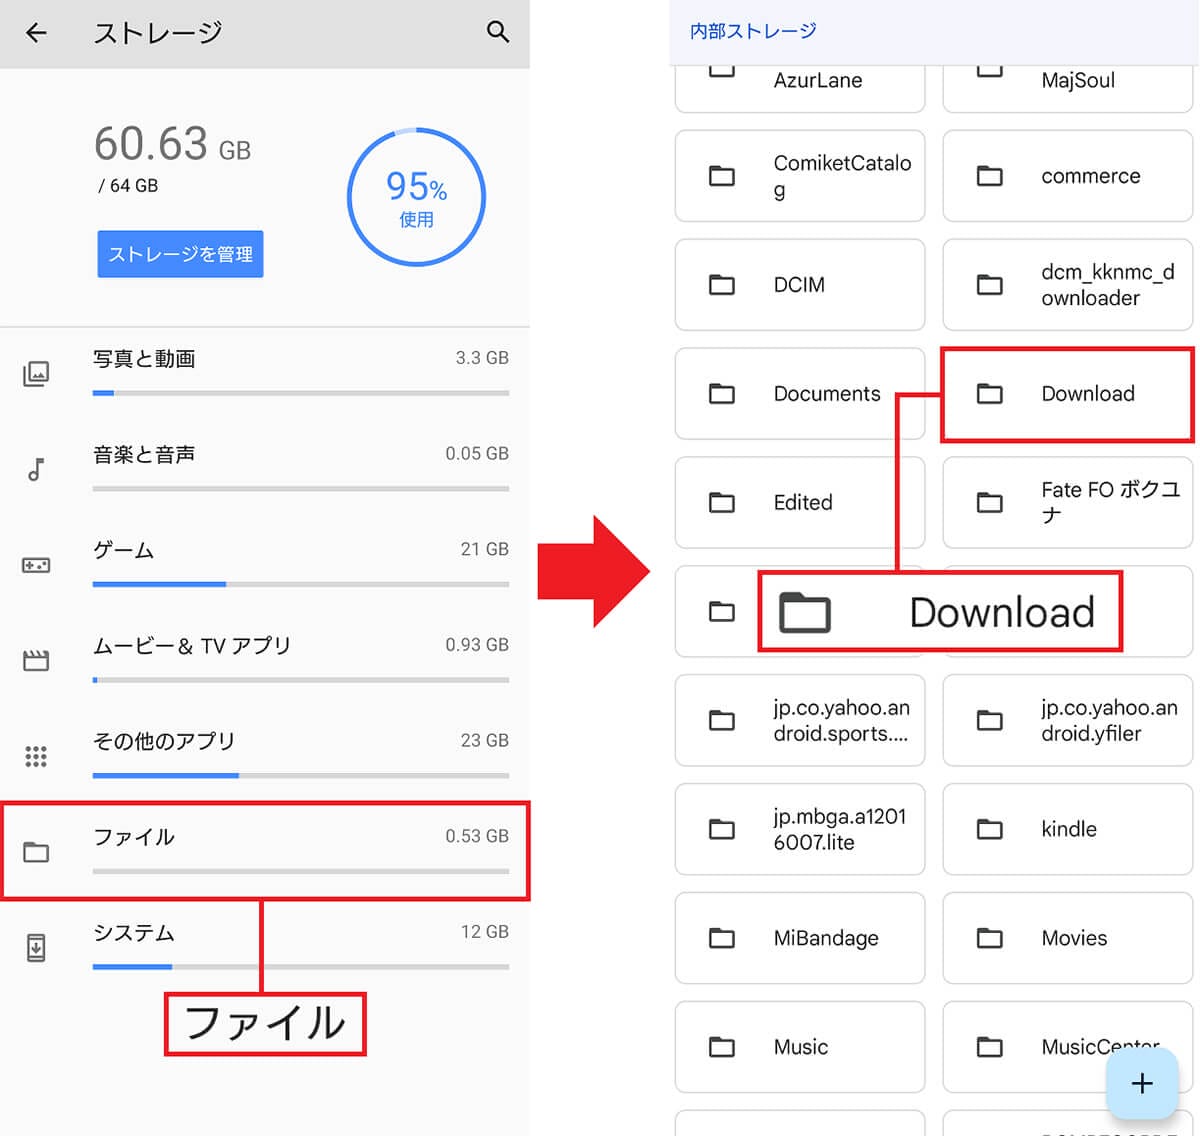Tap the back arrow in the ストレージ header
This screenshot has width=1200, height=1136.
pos(36,33)
